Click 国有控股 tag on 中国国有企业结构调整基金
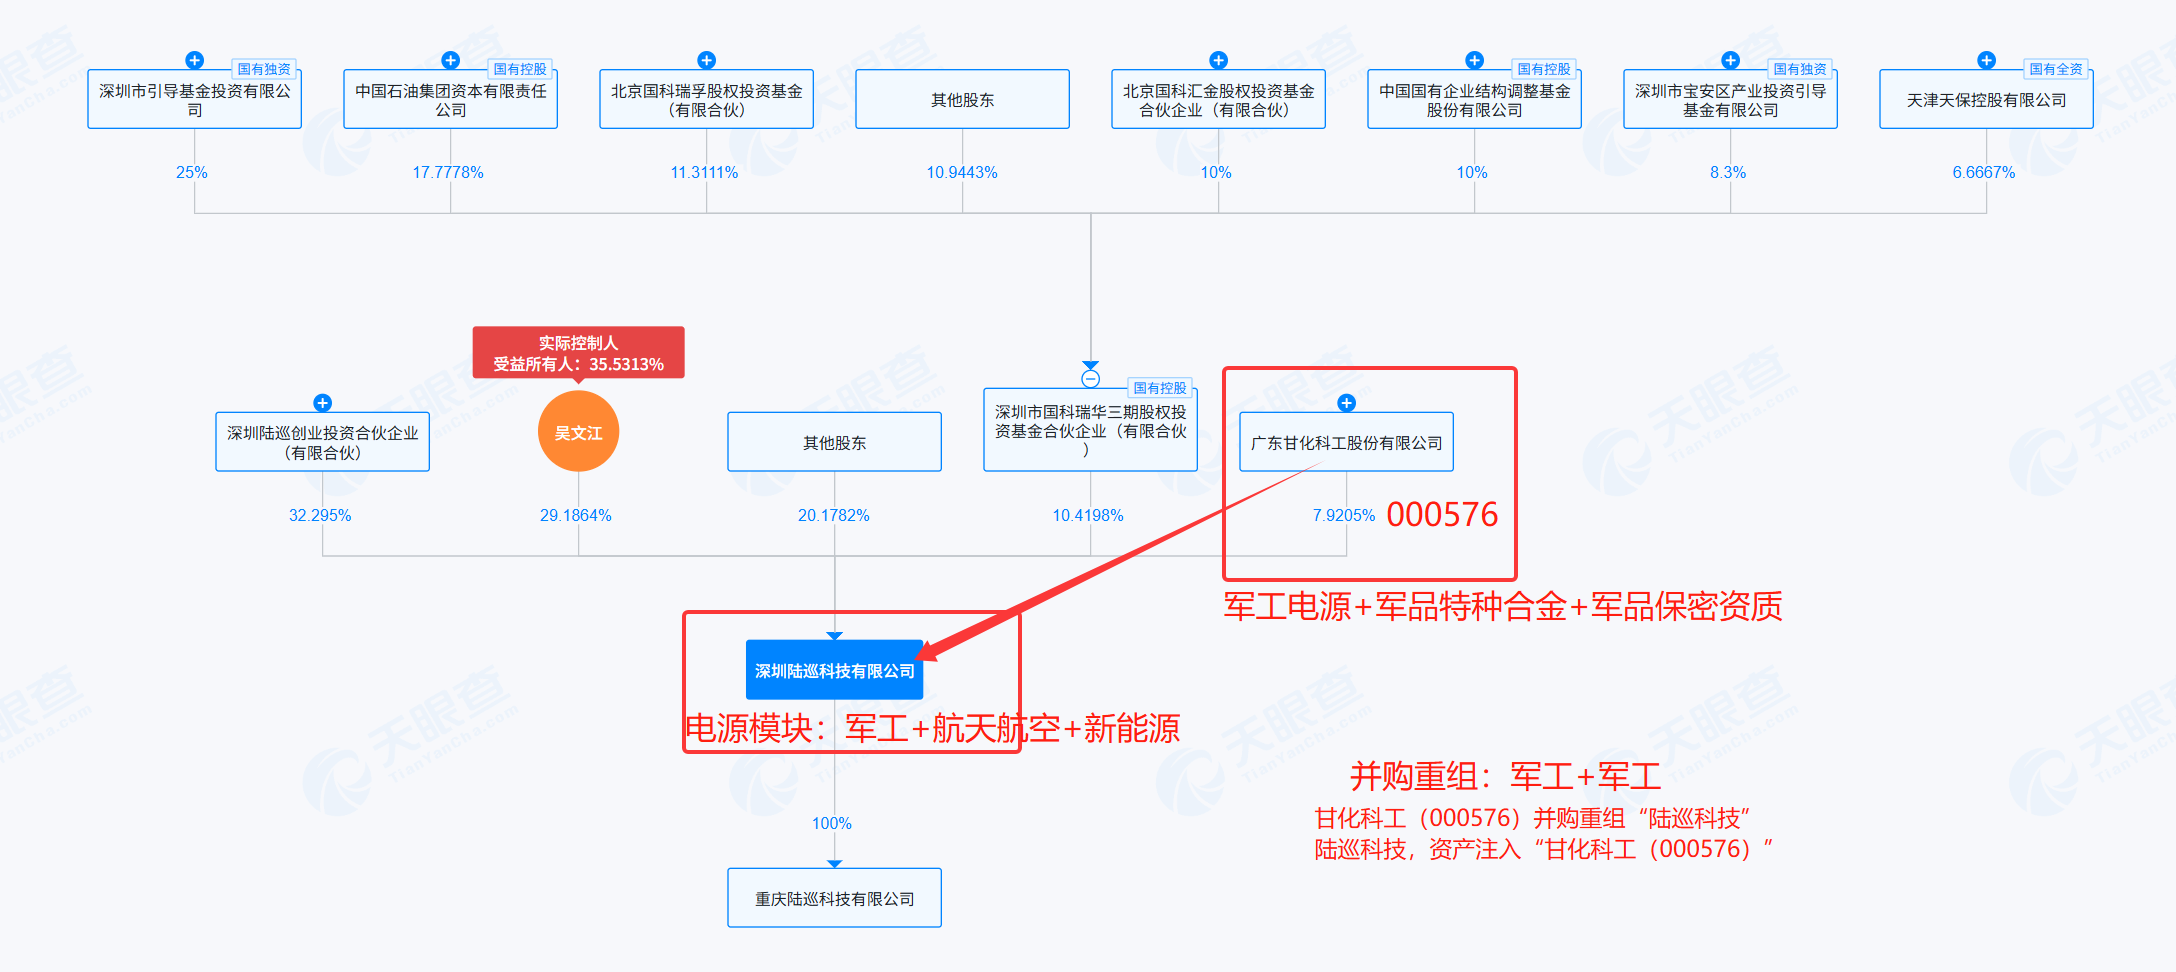2176x972 pixels. pos(1544,69)
